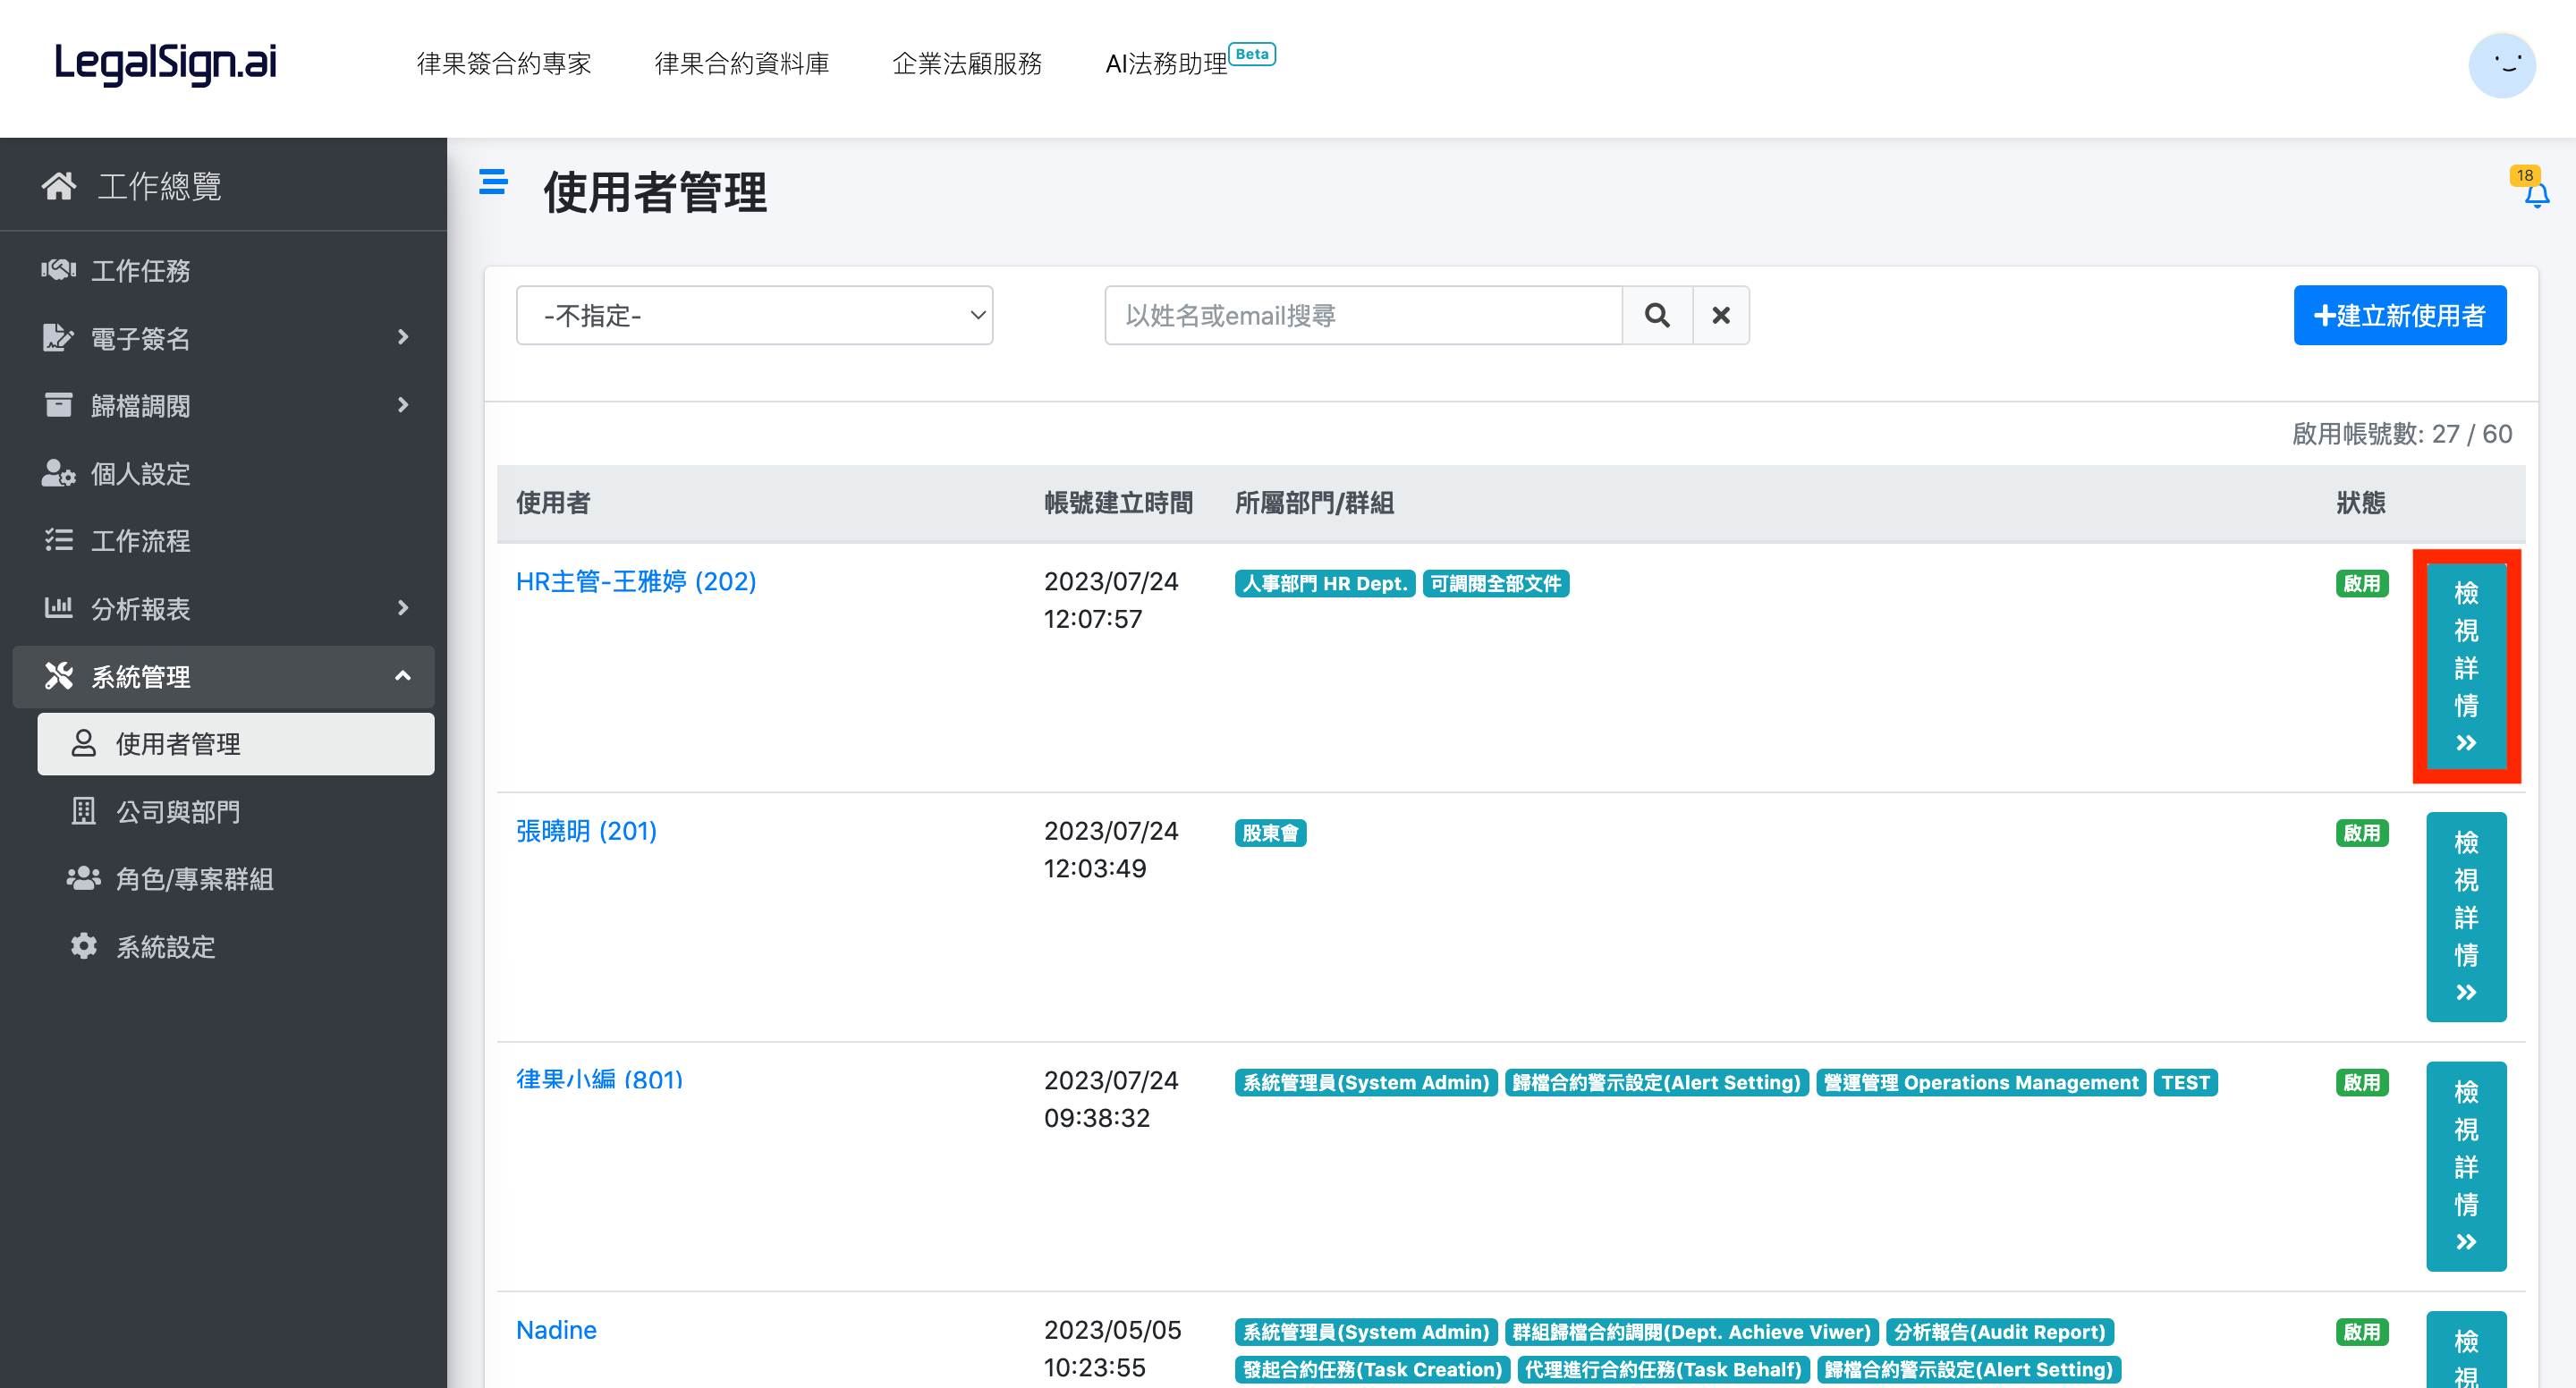Click 律果小編's 系統管理員(System Admin) tag
This screenshot has width=2576, height=1388.
tap(1365, 1082)
